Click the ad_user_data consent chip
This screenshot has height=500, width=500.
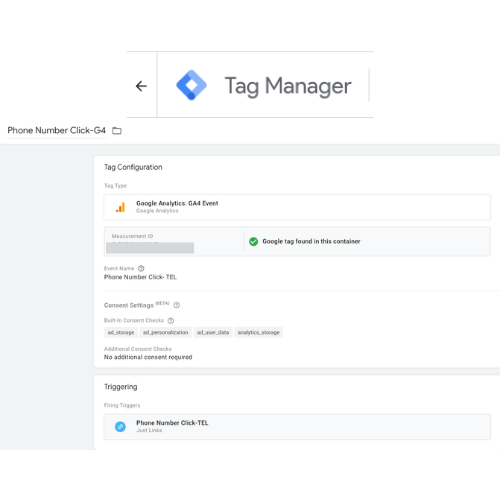(213, 332)
